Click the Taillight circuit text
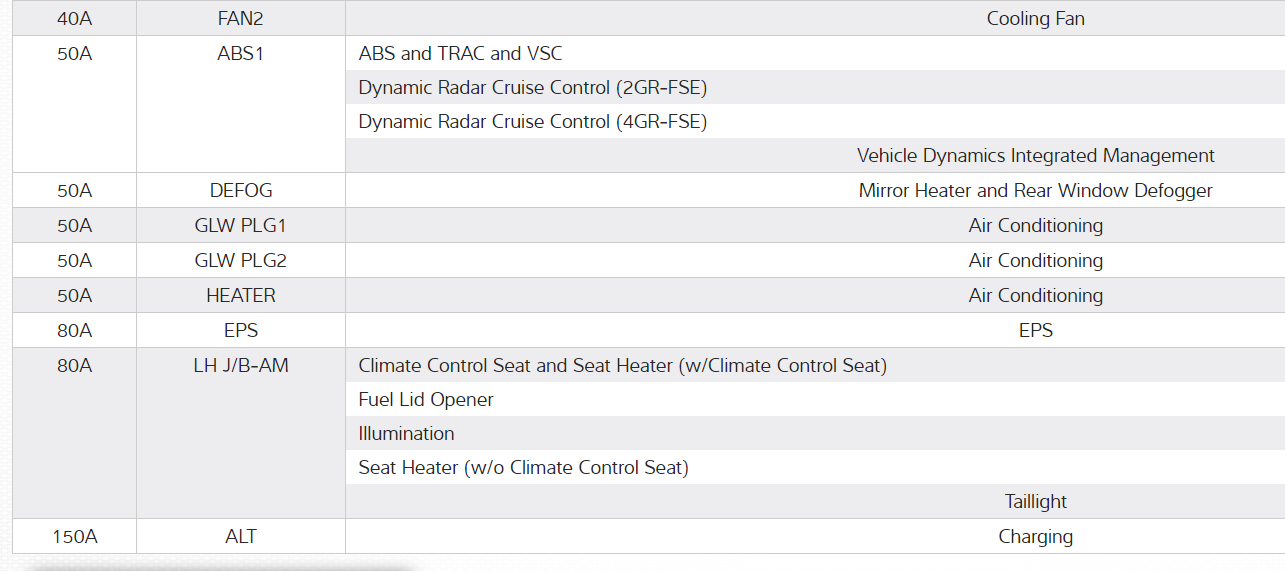This screenshot has height=571, width=1285. pyautogui.click(x=1035, y=501)
